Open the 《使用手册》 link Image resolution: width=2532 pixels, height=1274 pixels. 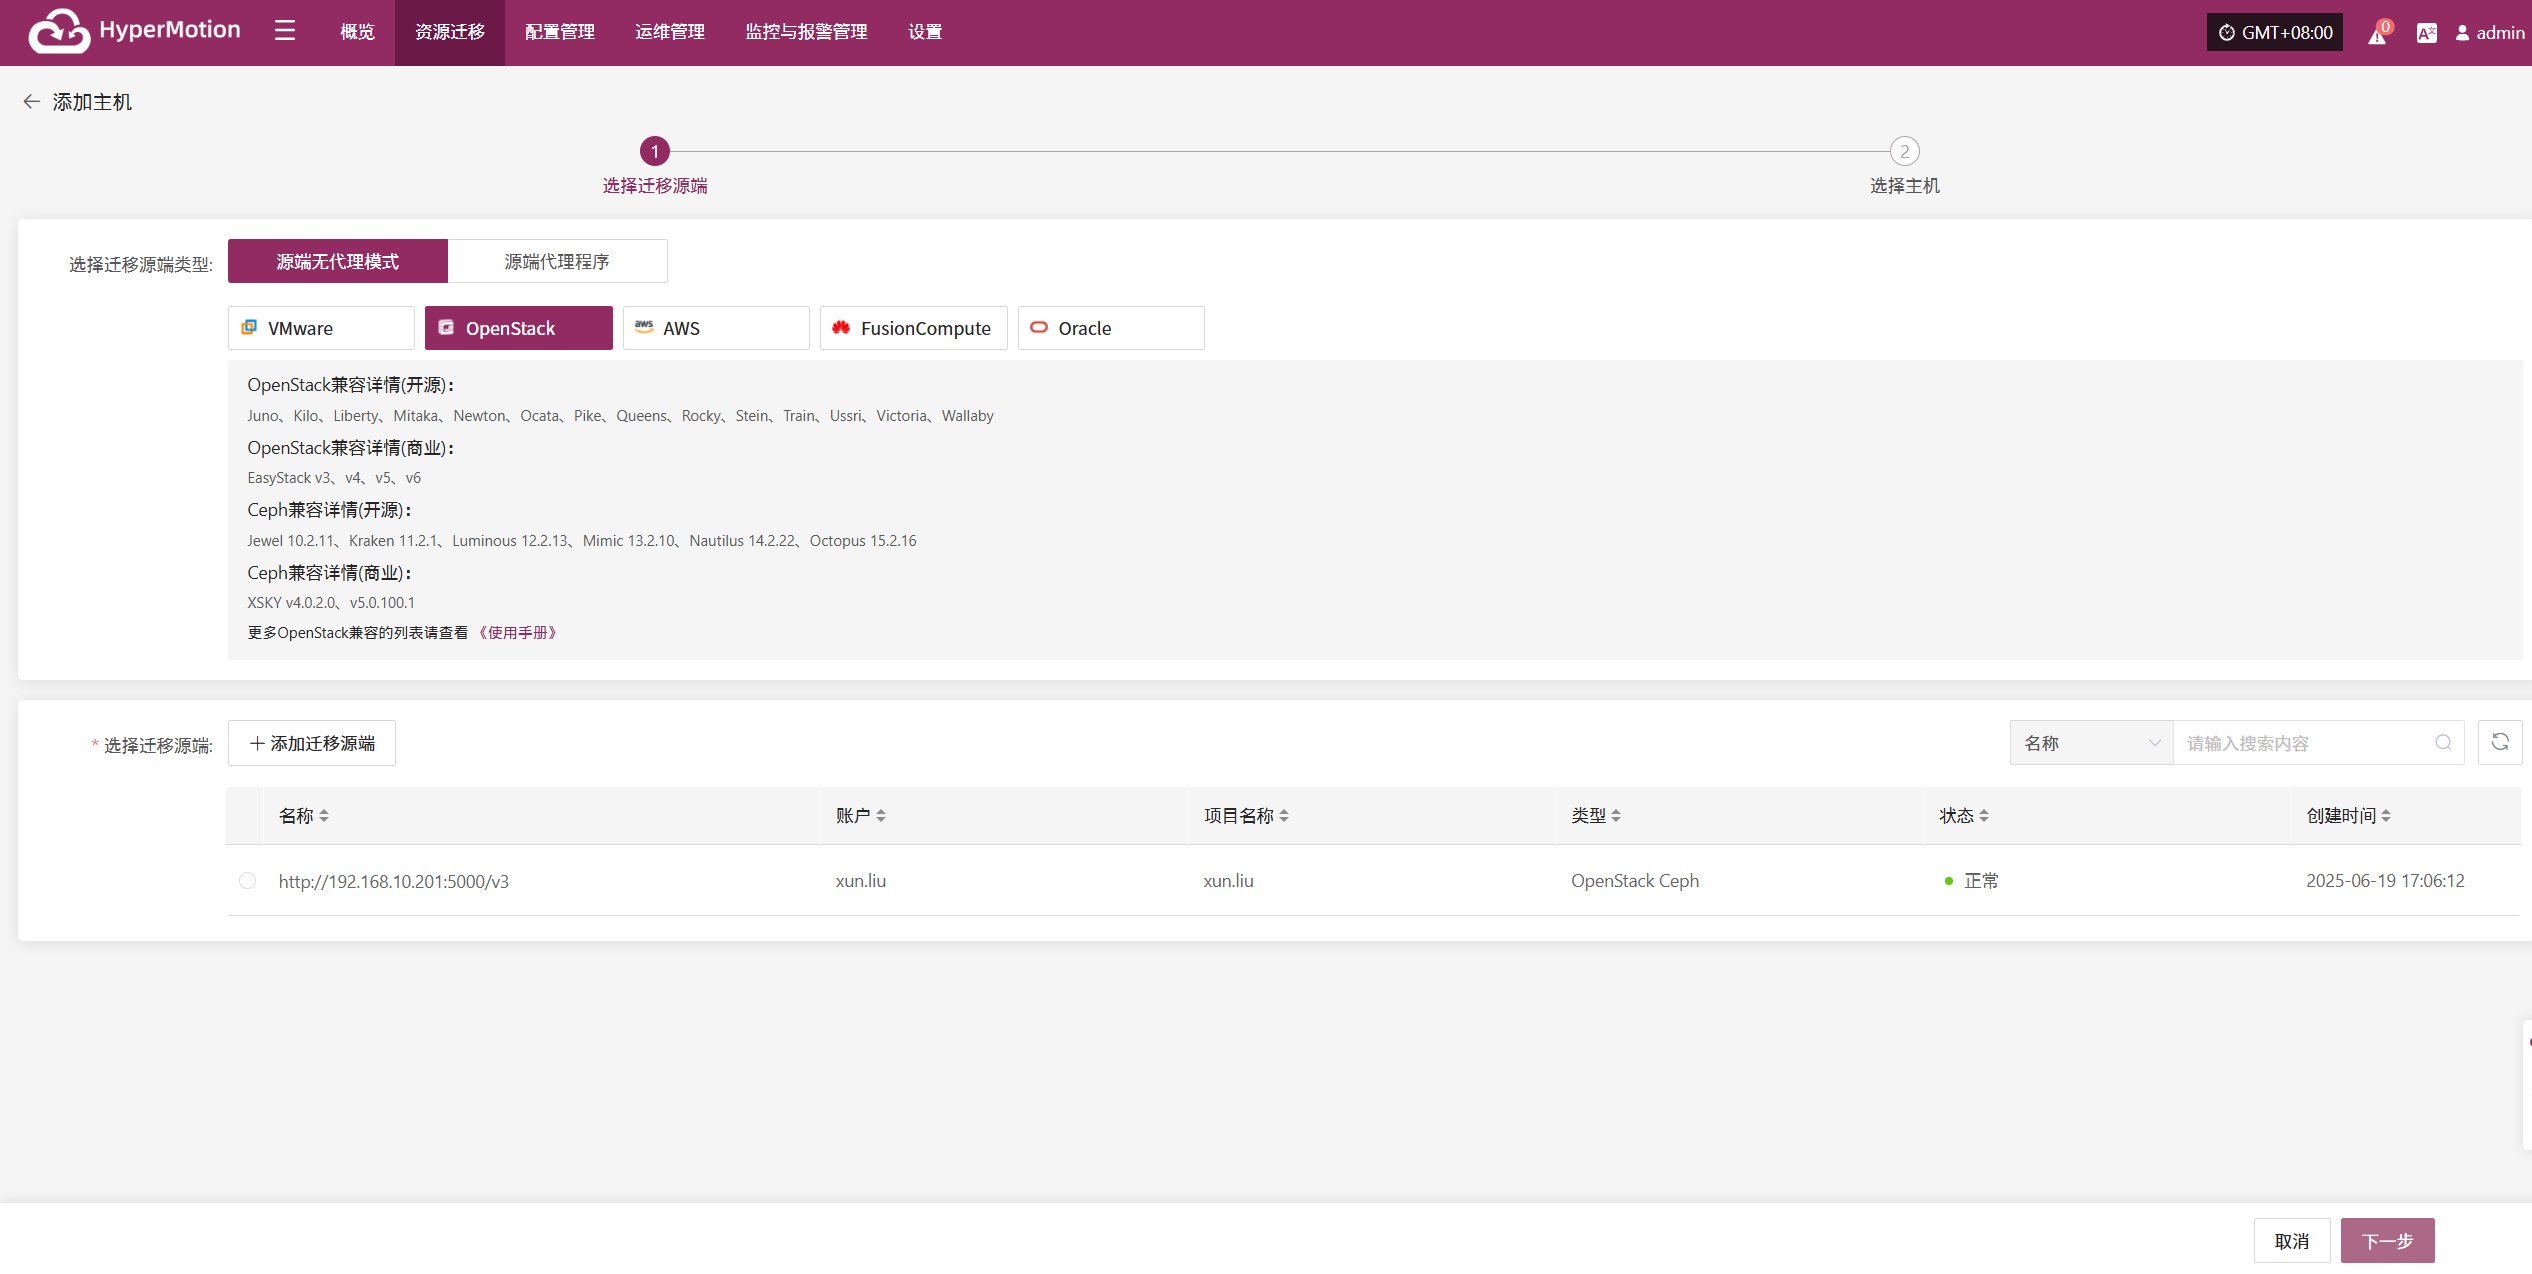(517, 633)
